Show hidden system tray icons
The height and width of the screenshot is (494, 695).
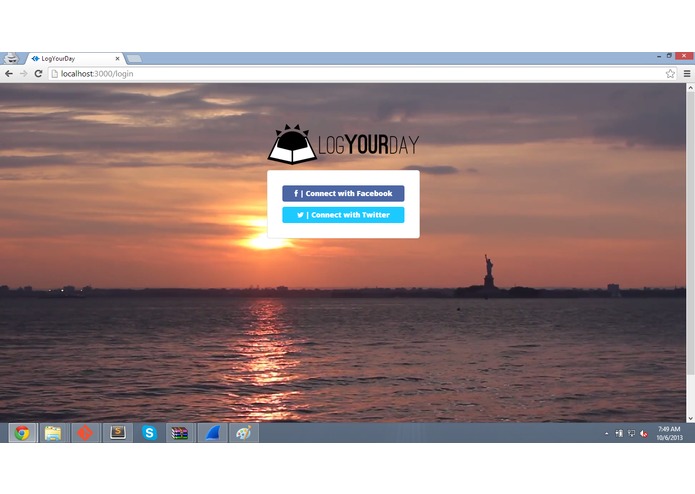click(606, 434)
